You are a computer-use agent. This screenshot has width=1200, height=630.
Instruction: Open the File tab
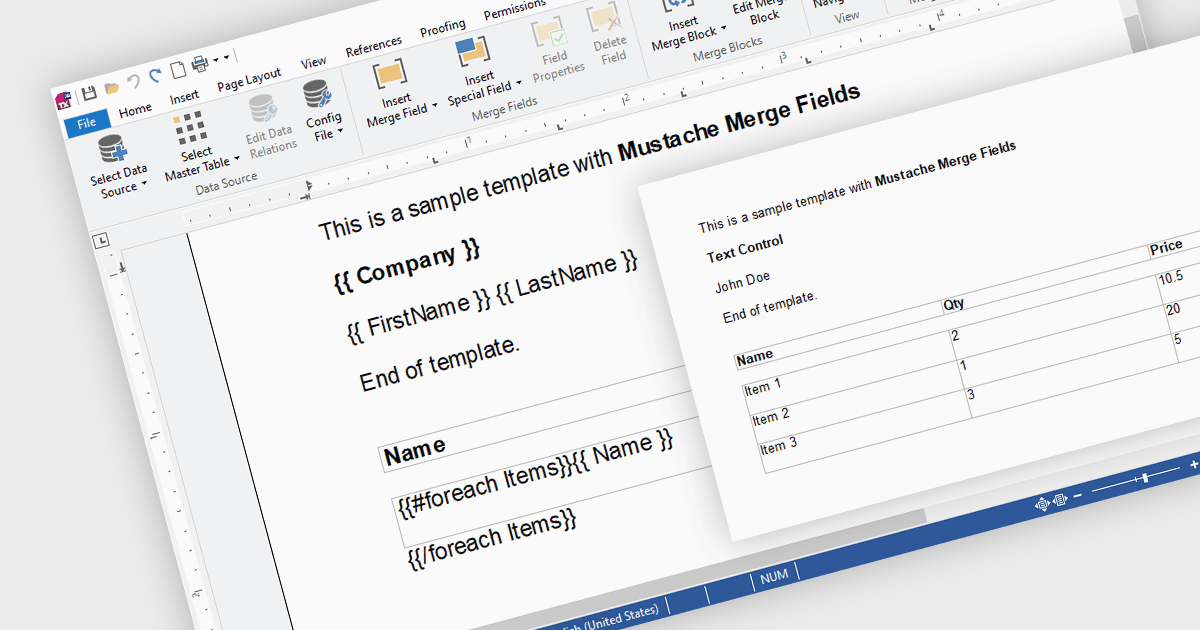click(87, 124)
